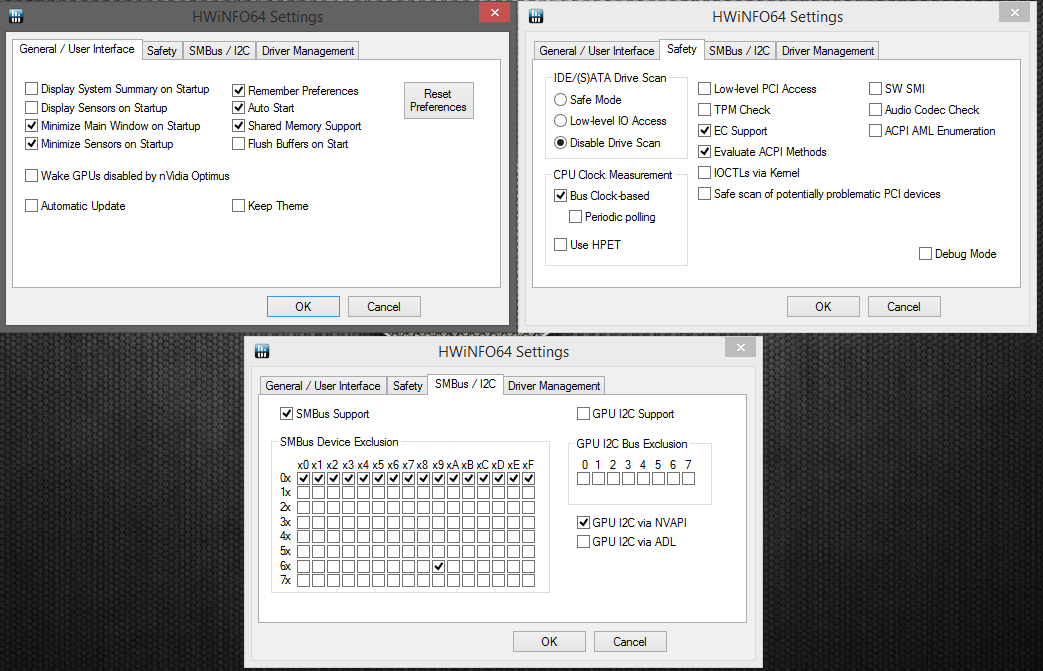Select Safe Mode drive scan option

pyautogui.click(x=588, y=100)
